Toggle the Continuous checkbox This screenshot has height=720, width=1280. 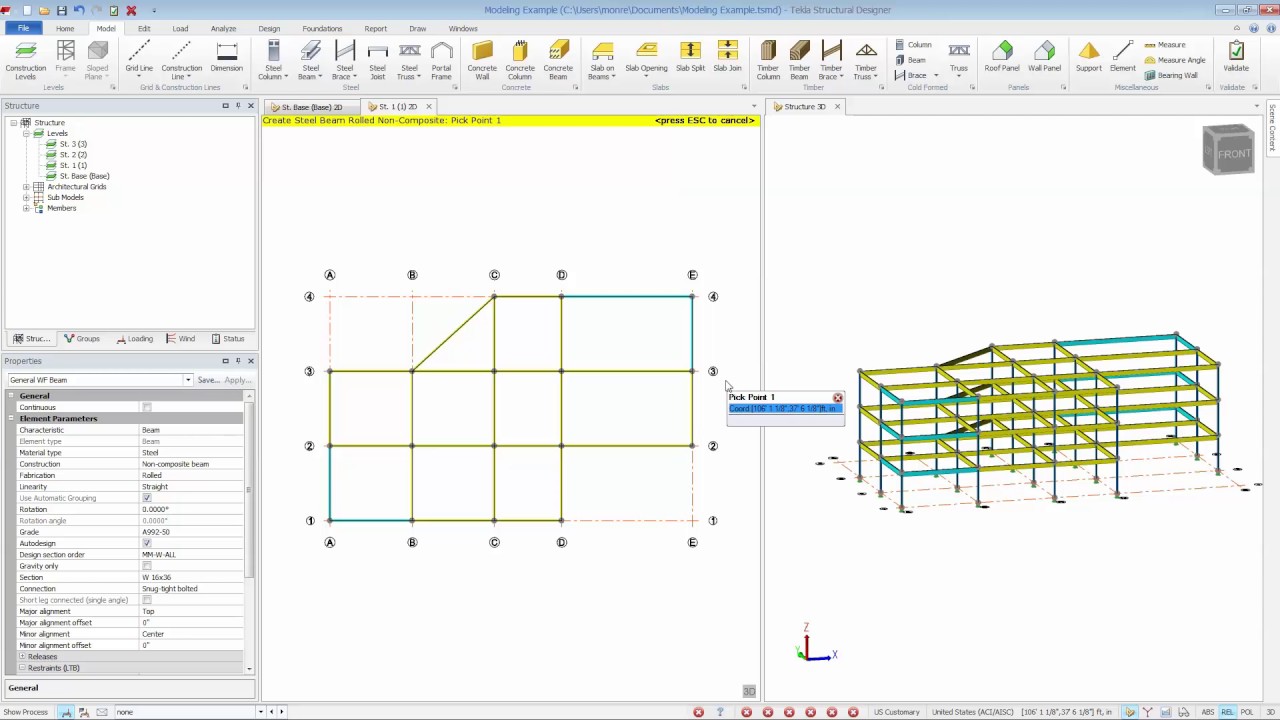coord(147,407)
